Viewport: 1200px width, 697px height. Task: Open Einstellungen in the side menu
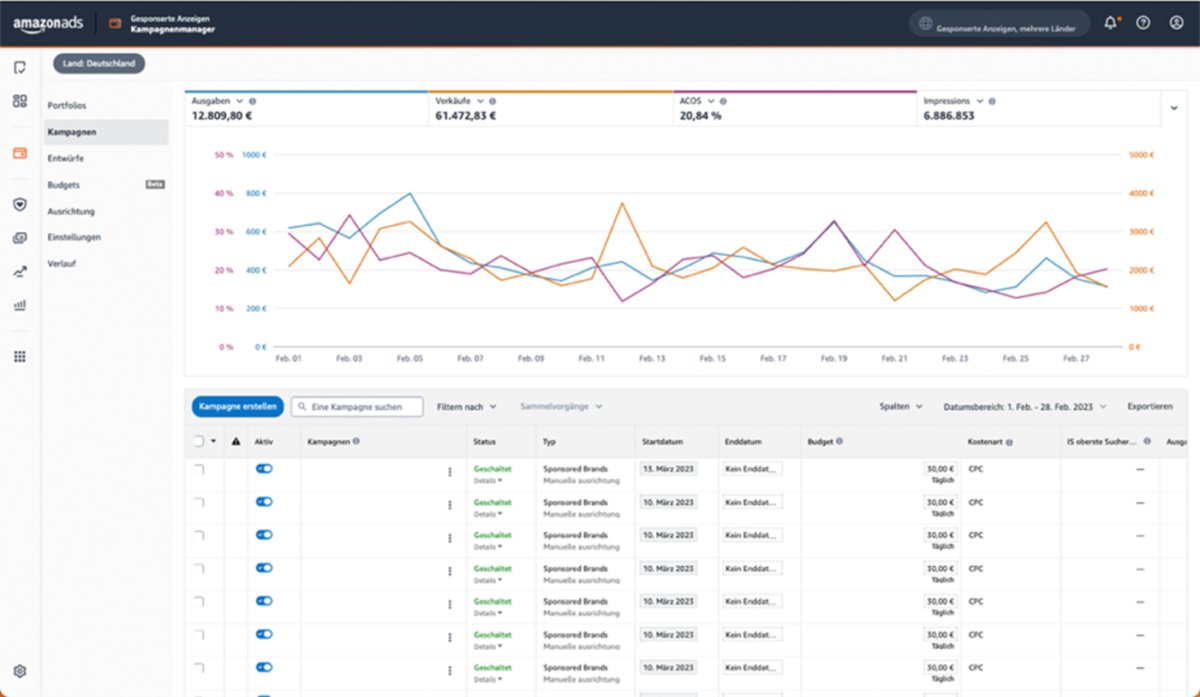tap(74, 237)
